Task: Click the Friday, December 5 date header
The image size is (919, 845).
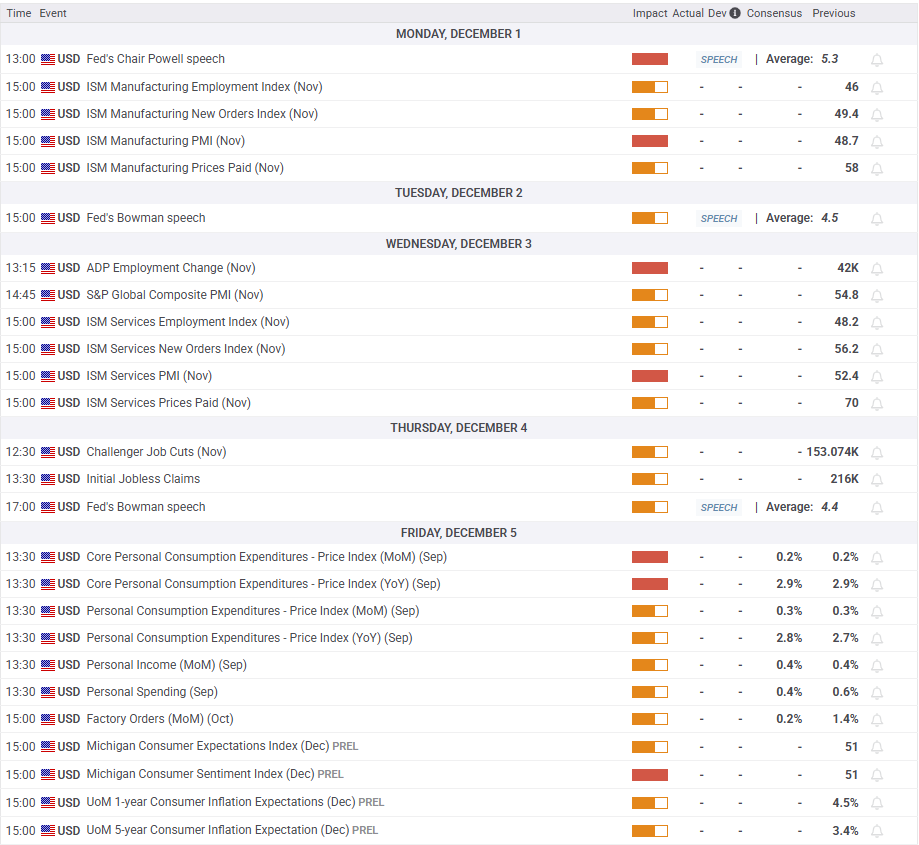Action: point(459,533)
